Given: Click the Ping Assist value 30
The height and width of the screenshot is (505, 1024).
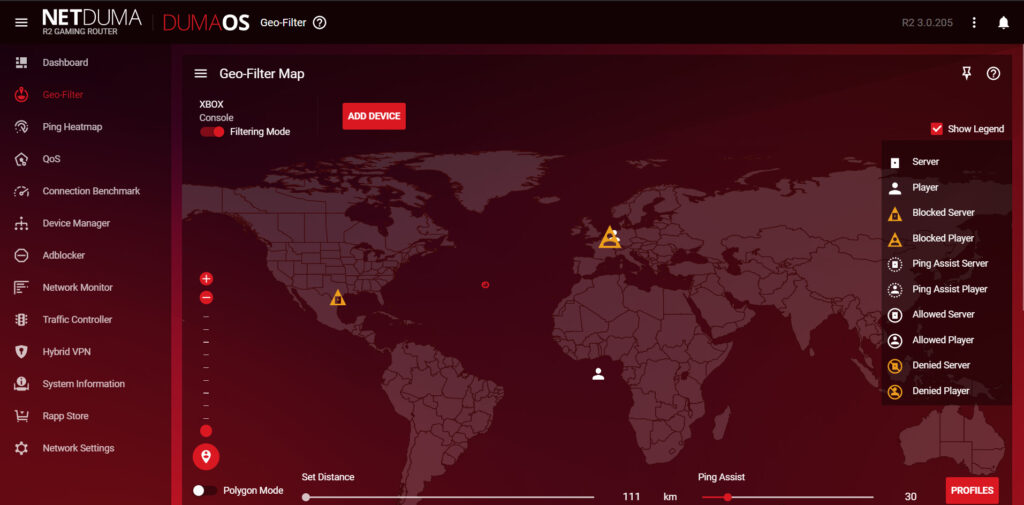Looking at the screenshot, I should tap(910, 497).
